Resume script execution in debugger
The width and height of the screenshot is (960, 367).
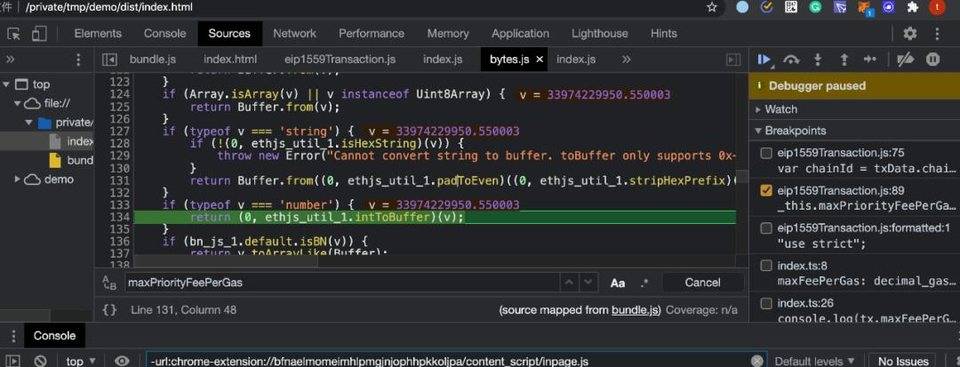pyautogui.click(x=763, y=59)
